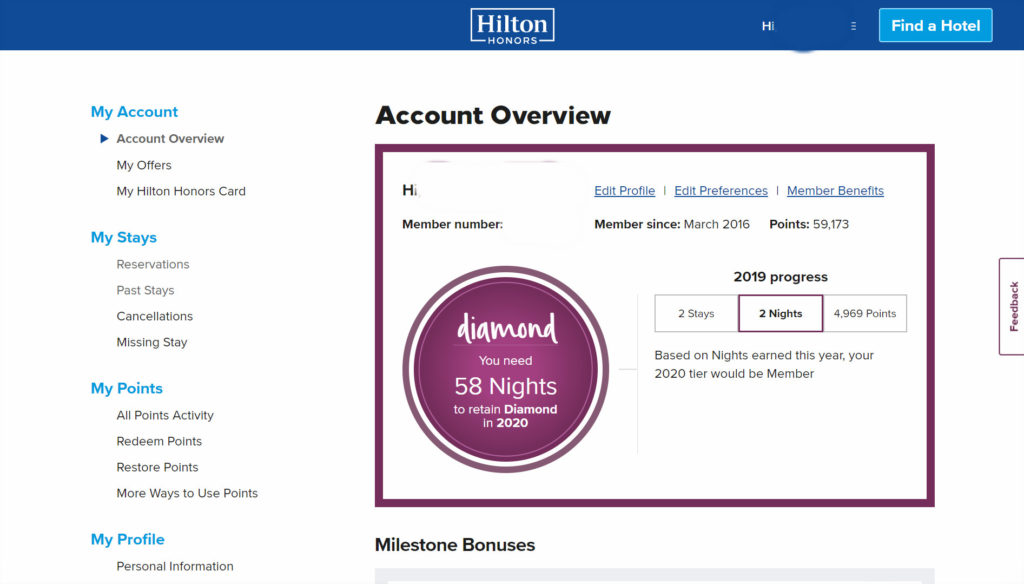Open the Edit Profile link
The width and height of the screenshot is (1024, 584).
pos(624,190)
